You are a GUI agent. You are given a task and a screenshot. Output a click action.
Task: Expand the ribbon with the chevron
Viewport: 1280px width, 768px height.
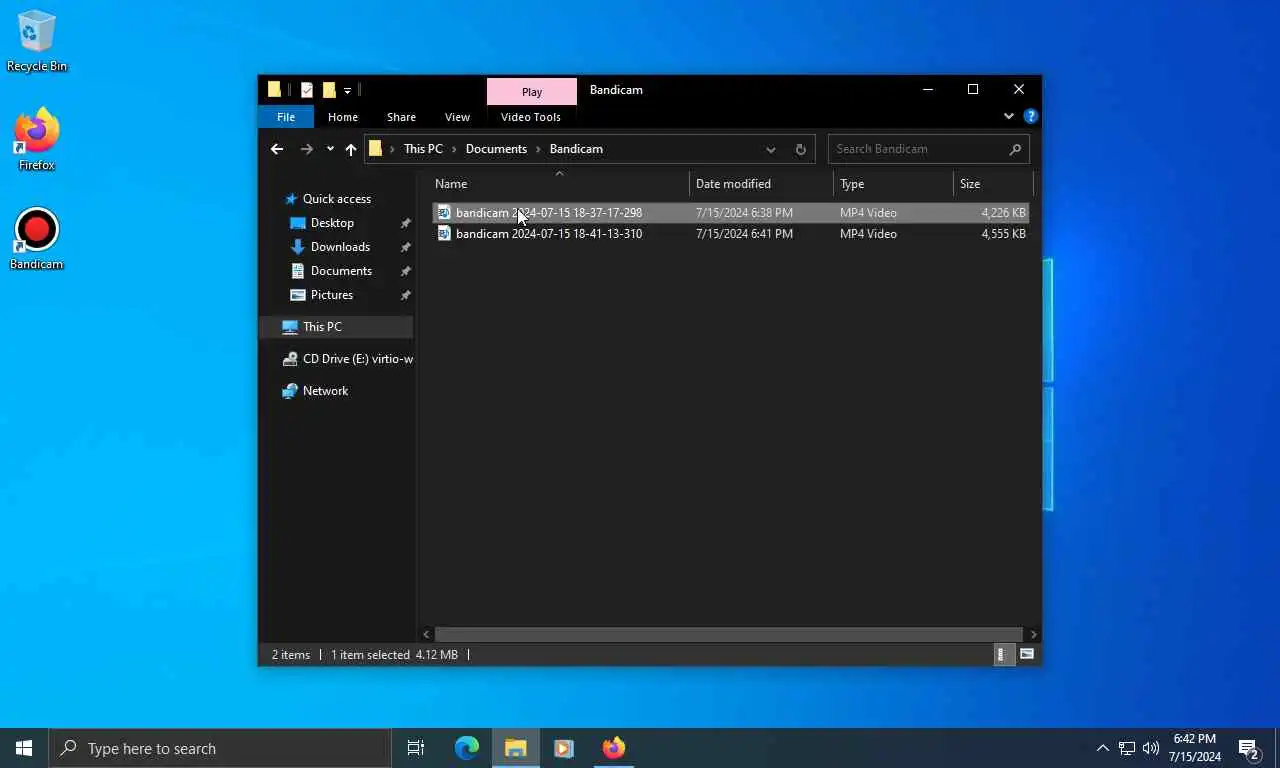tap(1009, 117)
